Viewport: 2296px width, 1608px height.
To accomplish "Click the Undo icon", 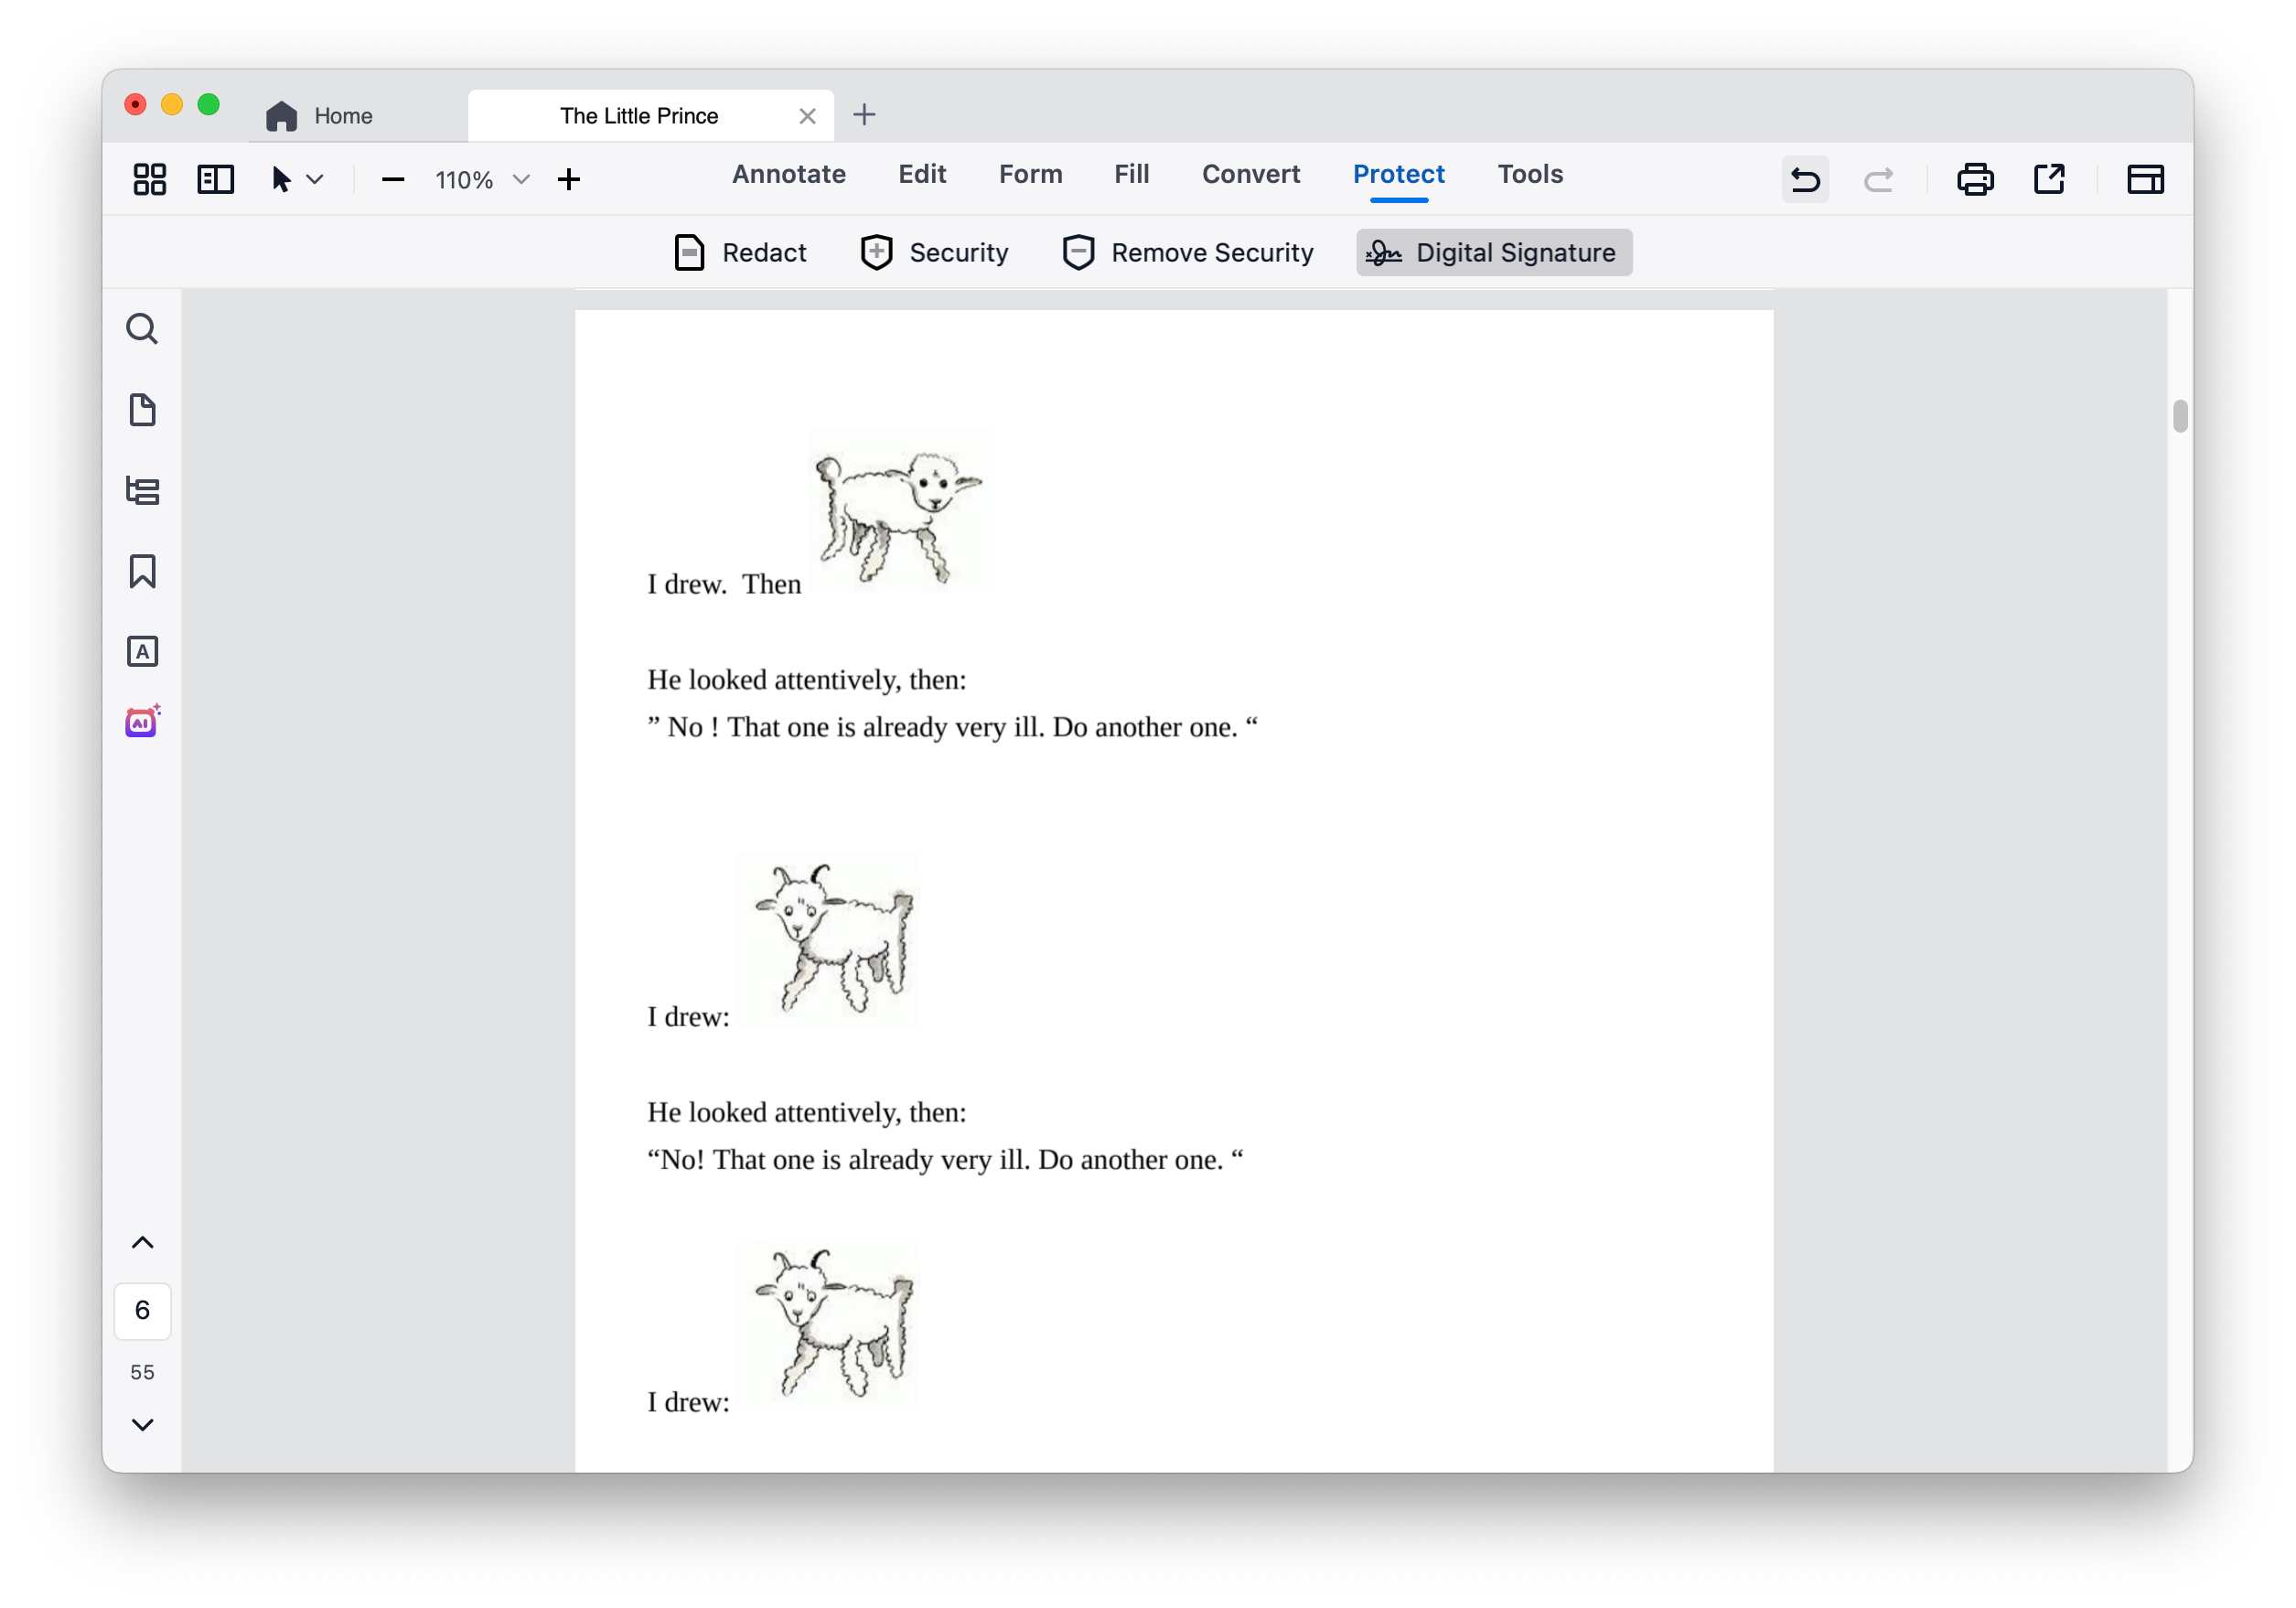I will (x=1804, y=179).
